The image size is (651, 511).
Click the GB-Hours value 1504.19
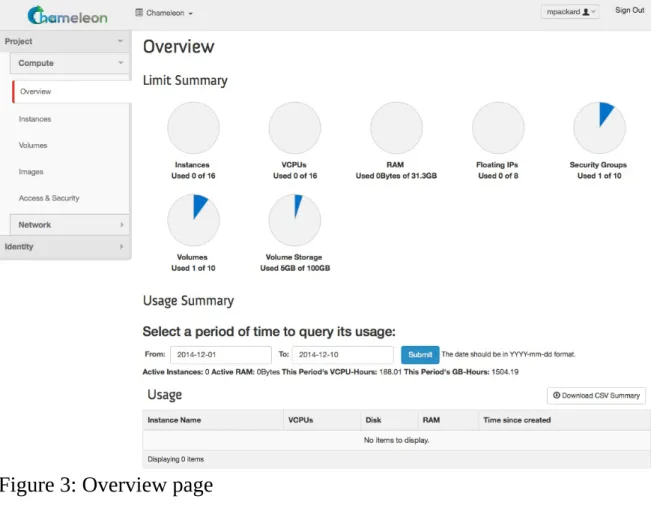pyautogui.click(x=505, y=372)
